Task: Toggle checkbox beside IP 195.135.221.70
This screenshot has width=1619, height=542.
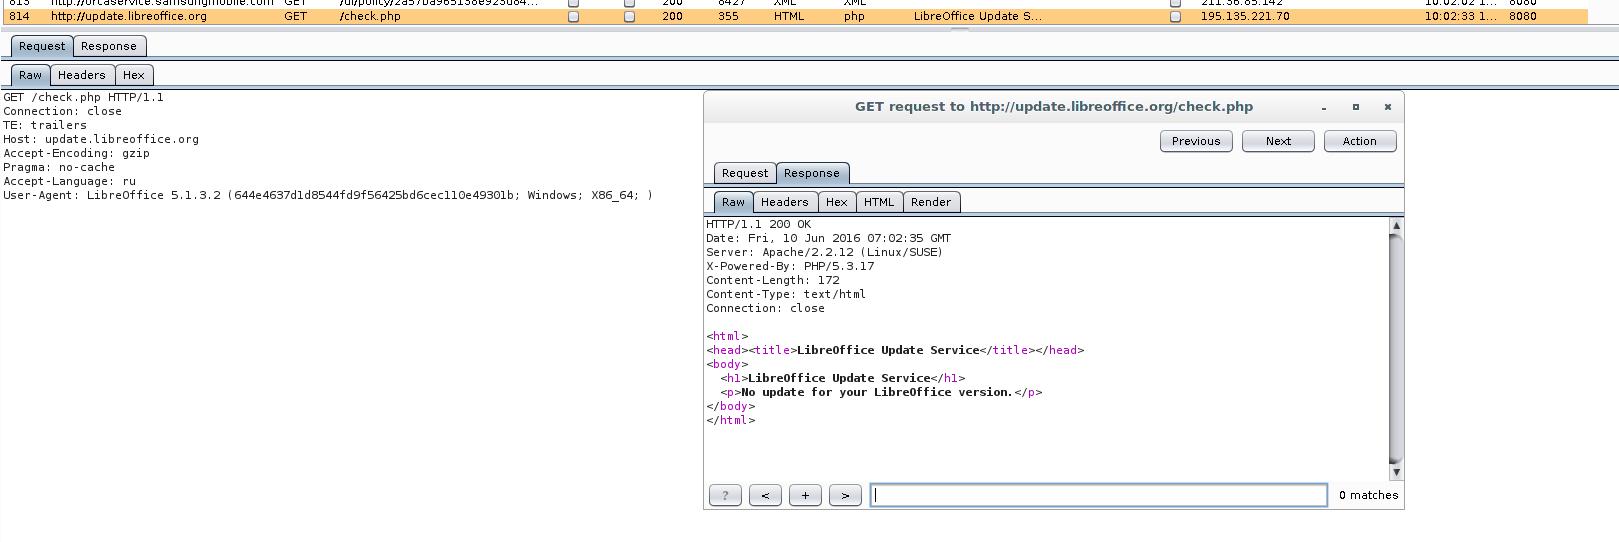Action: click(1175, 17)
